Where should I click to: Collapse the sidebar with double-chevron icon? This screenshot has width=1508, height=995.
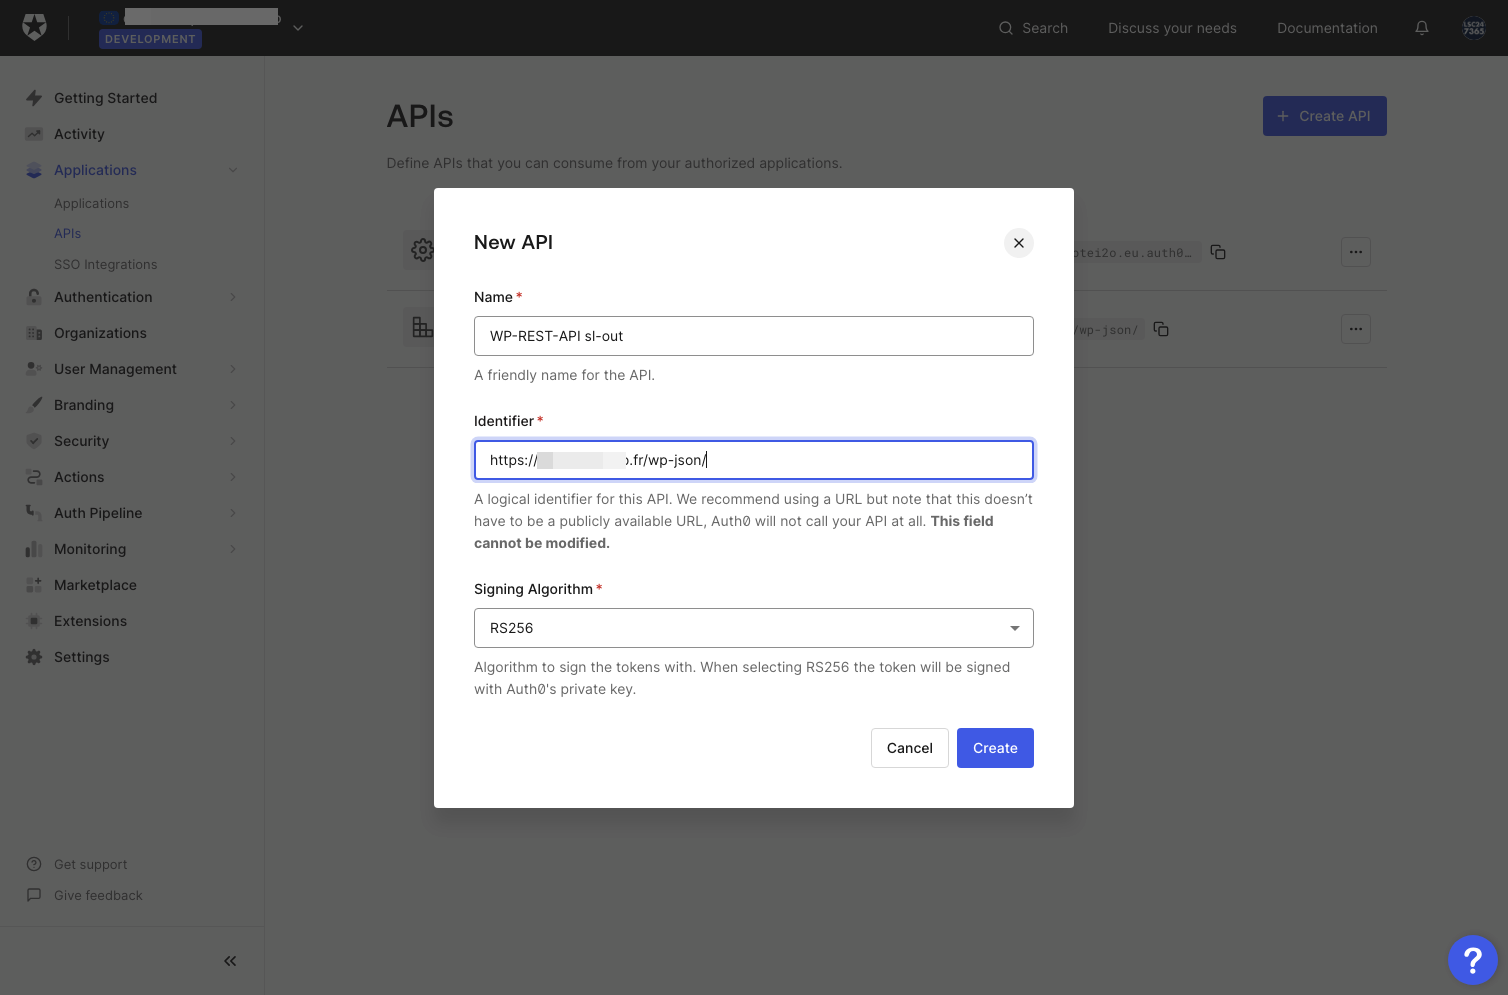[230, 961]
